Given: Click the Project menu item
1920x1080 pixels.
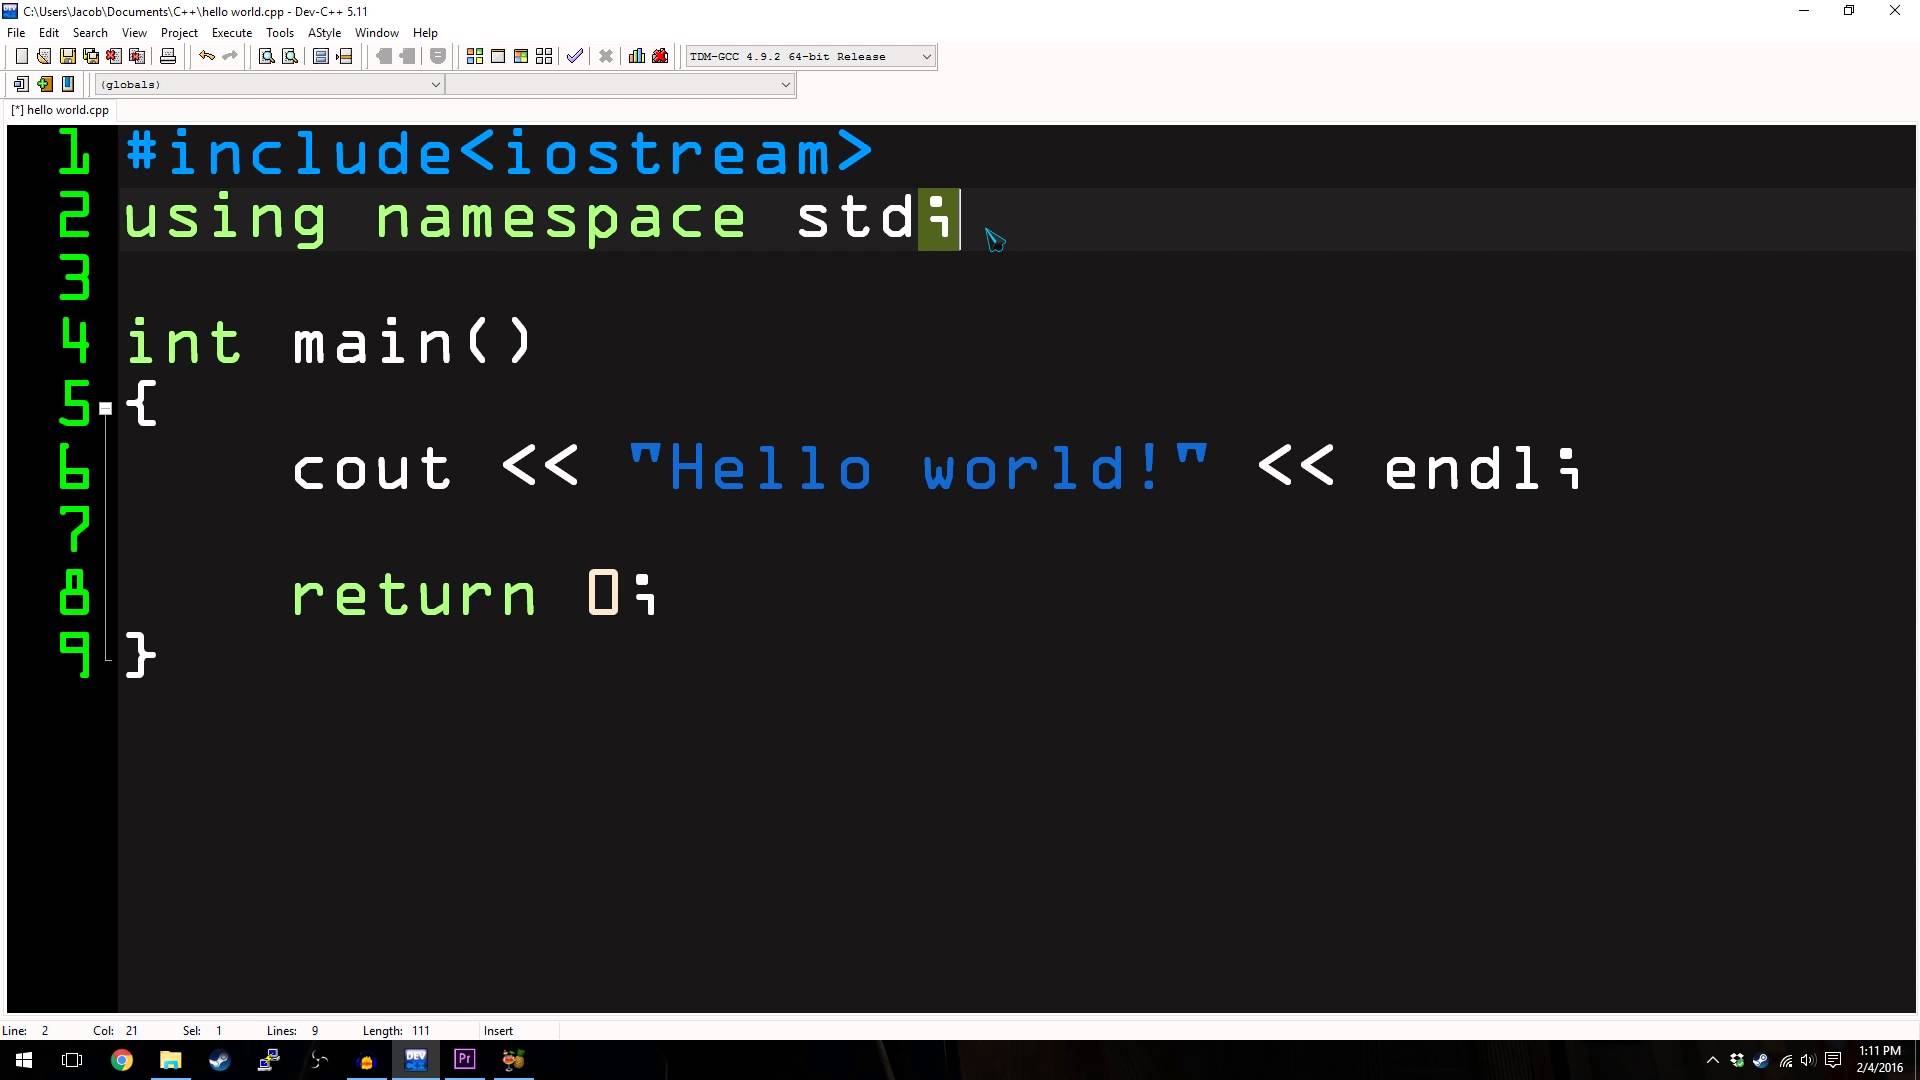Looking at the screenshot, I should (179, 32).
